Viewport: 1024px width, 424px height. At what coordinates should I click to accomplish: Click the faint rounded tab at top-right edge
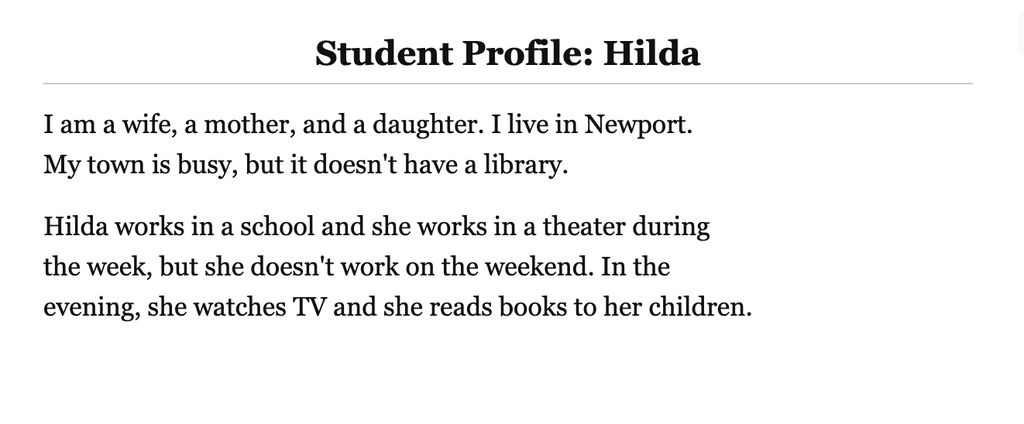(1021, 33)
